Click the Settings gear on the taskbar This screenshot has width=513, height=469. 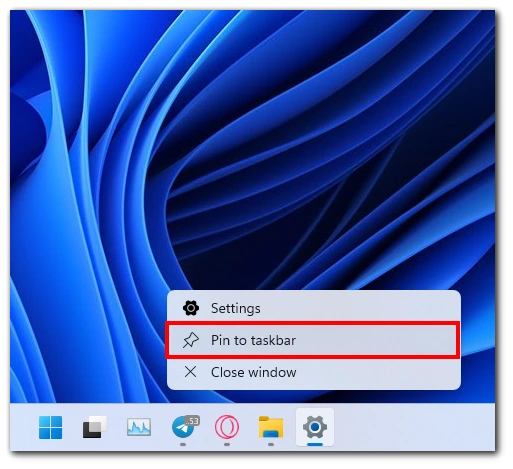click(315, 427)
